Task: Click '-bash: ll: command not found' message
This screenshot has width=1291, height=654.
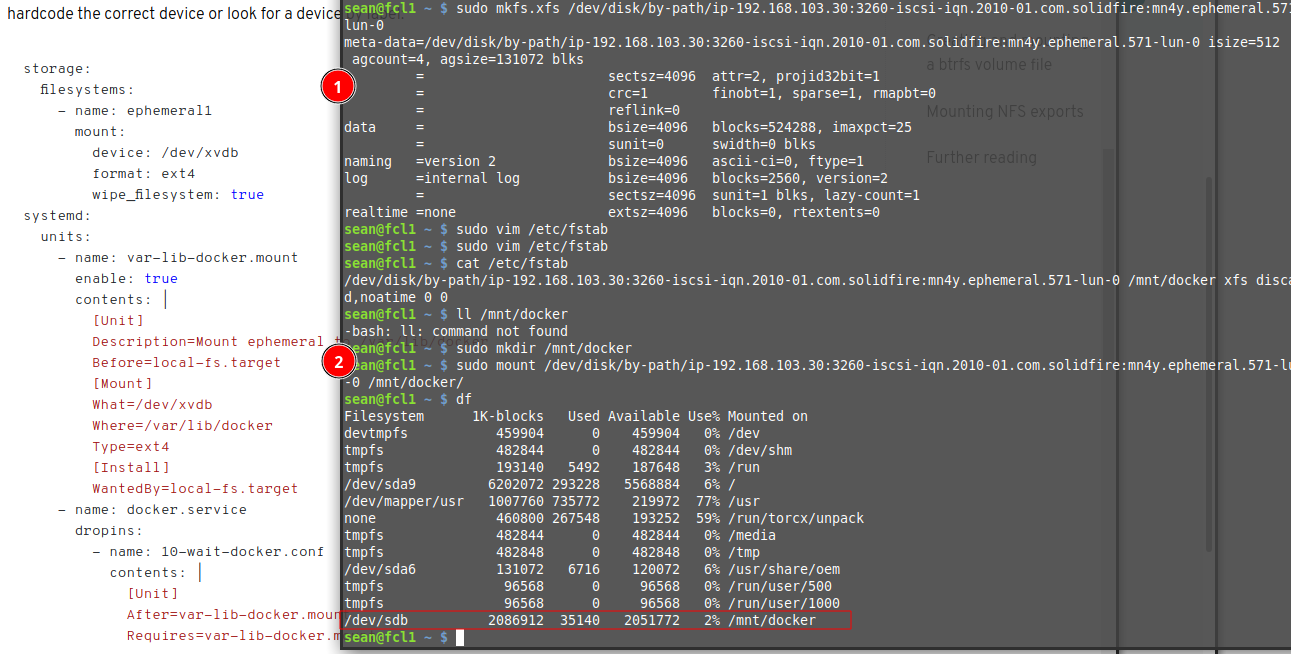Action: [x=456, y=331]
